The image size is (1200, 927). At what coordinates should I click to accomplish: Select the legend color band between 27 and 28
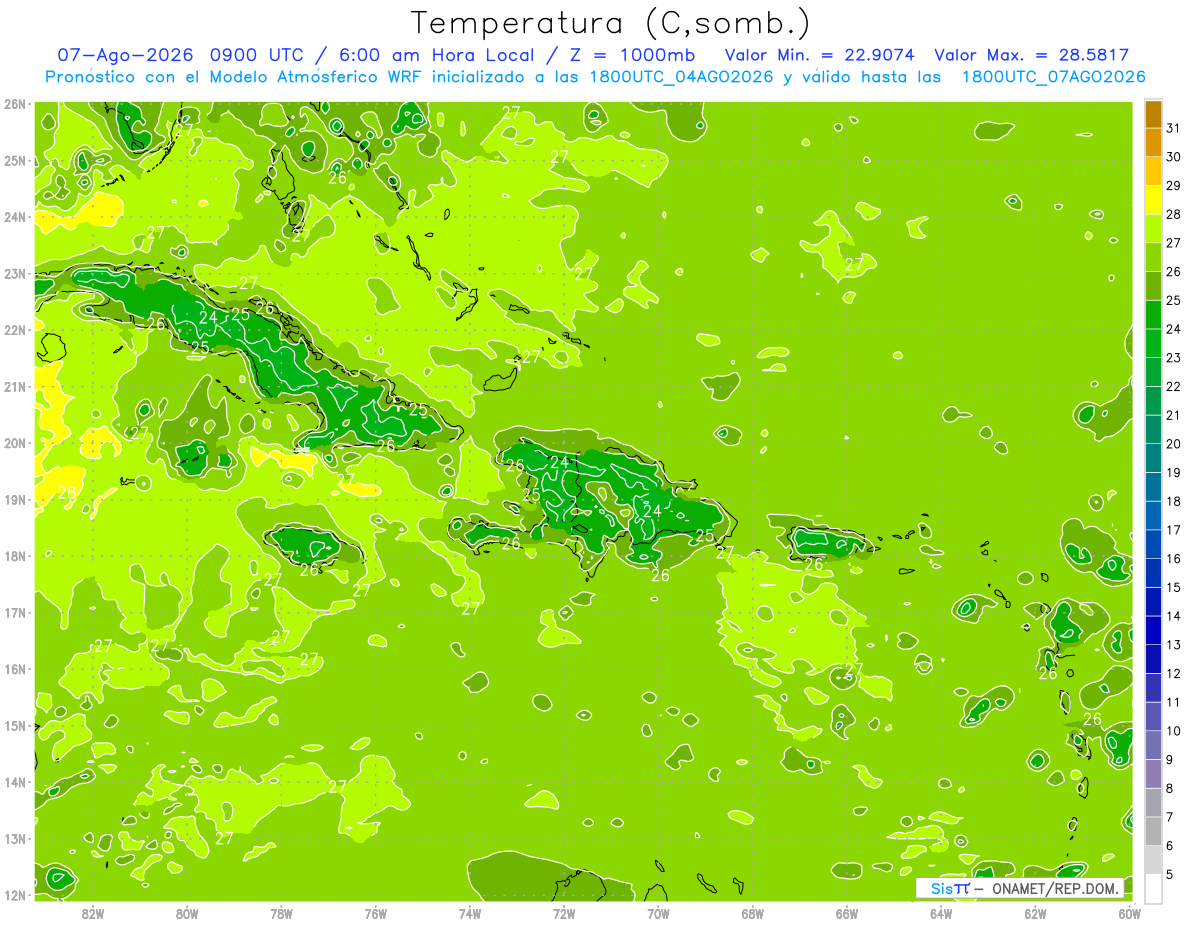point(1153,228)
